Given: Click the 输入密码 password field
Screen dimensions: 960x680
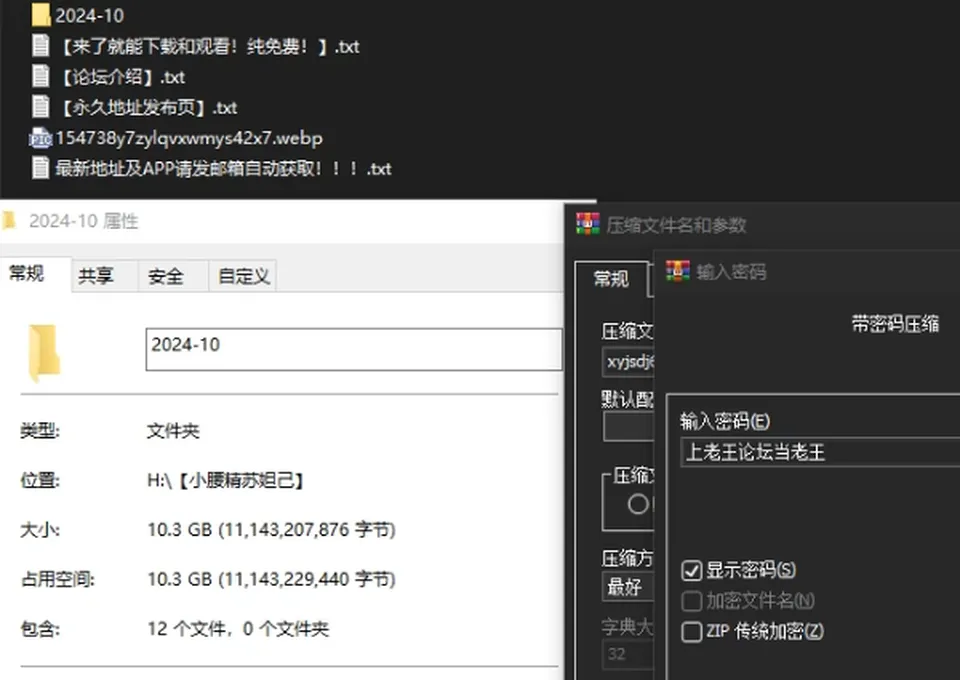Looking at the screenshot, I should [x=820, y=452].
